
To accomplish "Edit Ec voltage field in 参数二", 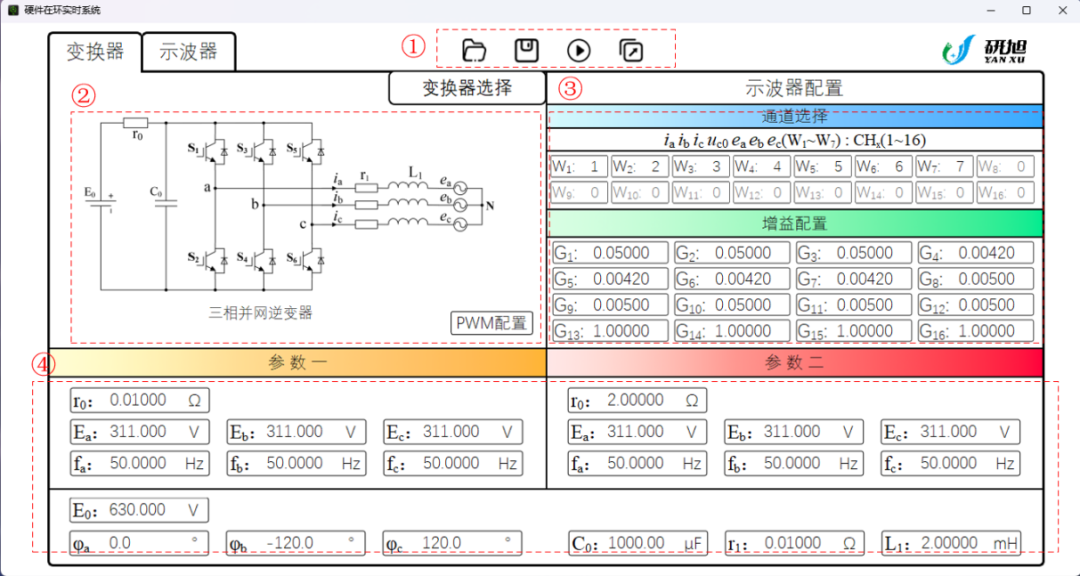I will click(x=951, y=432).
